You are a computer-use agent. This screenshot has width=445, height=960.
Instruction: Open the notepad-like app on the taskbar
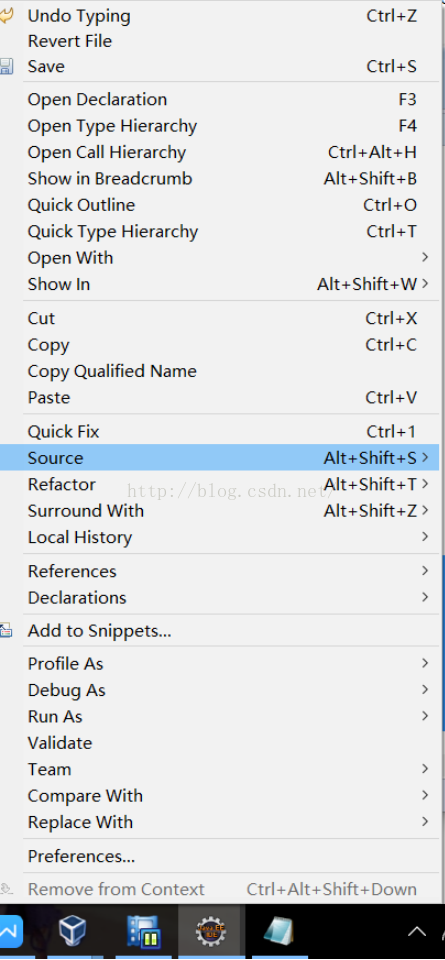pos(279,931)
